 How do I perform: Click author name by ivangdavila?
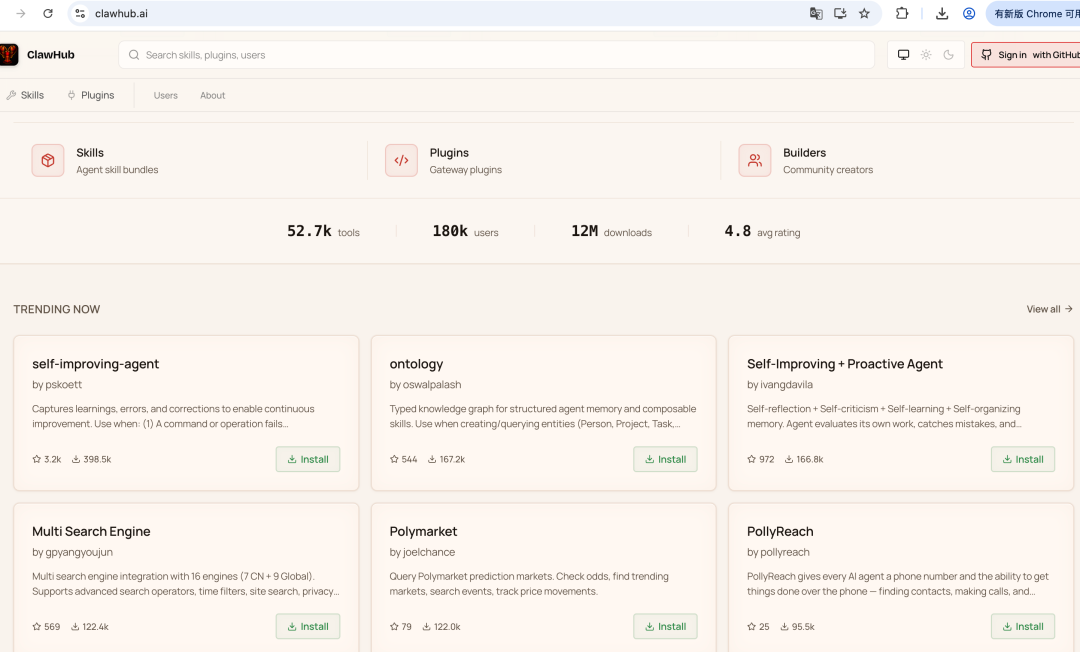tap(780, 385)
